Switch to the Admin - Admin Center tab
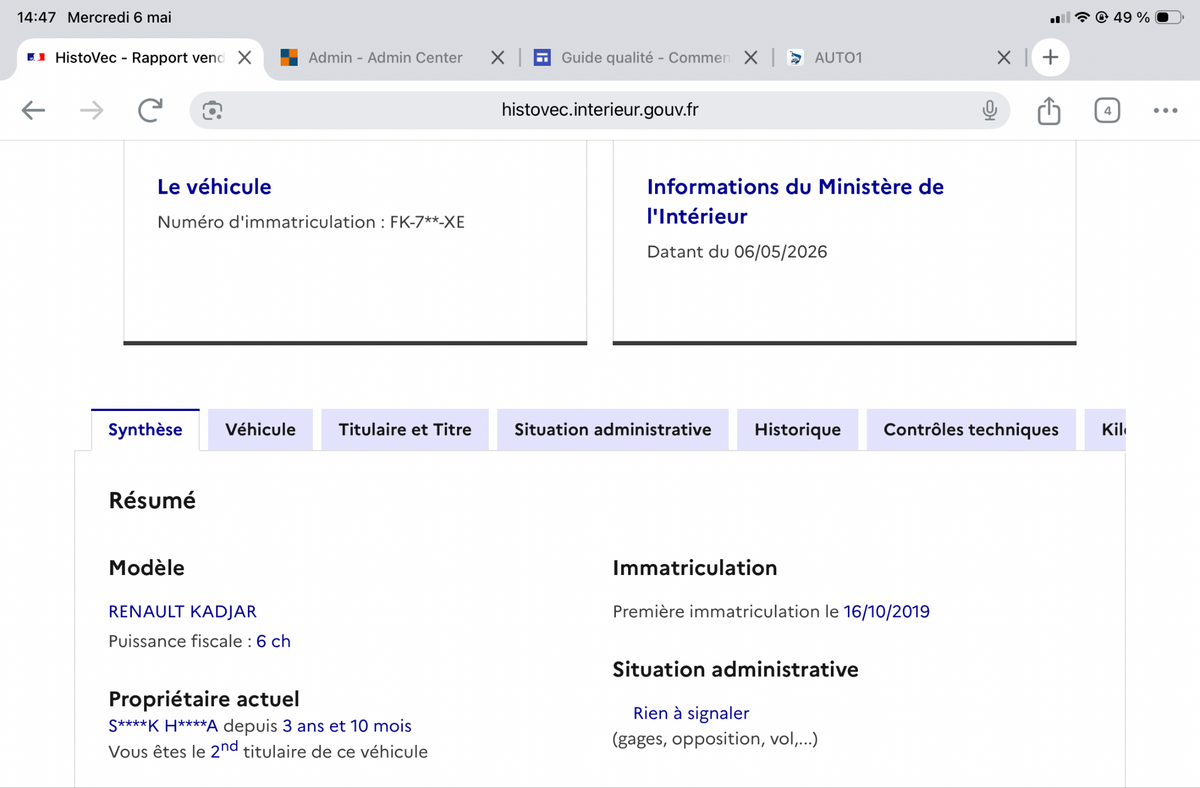The height and width of the screenshot is (788, 1200). (x=385, y=58)
